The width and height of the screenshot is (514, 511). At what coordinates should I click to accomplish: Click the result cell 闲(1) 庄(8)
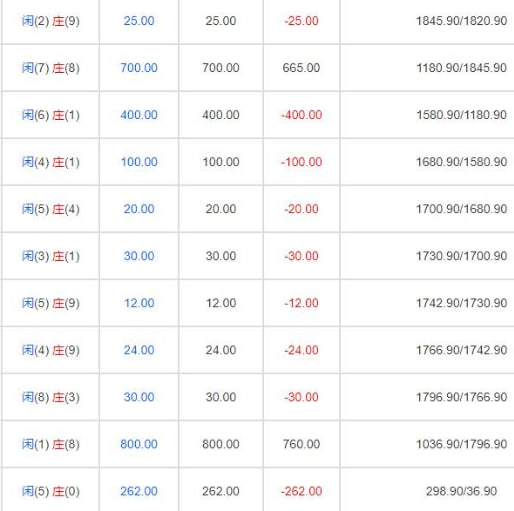tap(51, 444)
